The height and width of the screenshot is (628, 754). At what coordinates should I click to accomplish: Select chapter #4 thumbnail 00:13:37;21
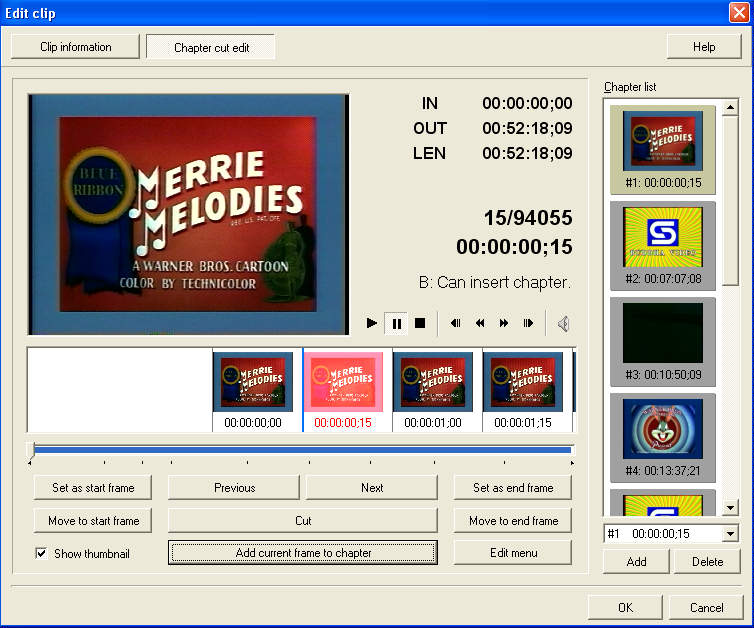click(663, 438)
